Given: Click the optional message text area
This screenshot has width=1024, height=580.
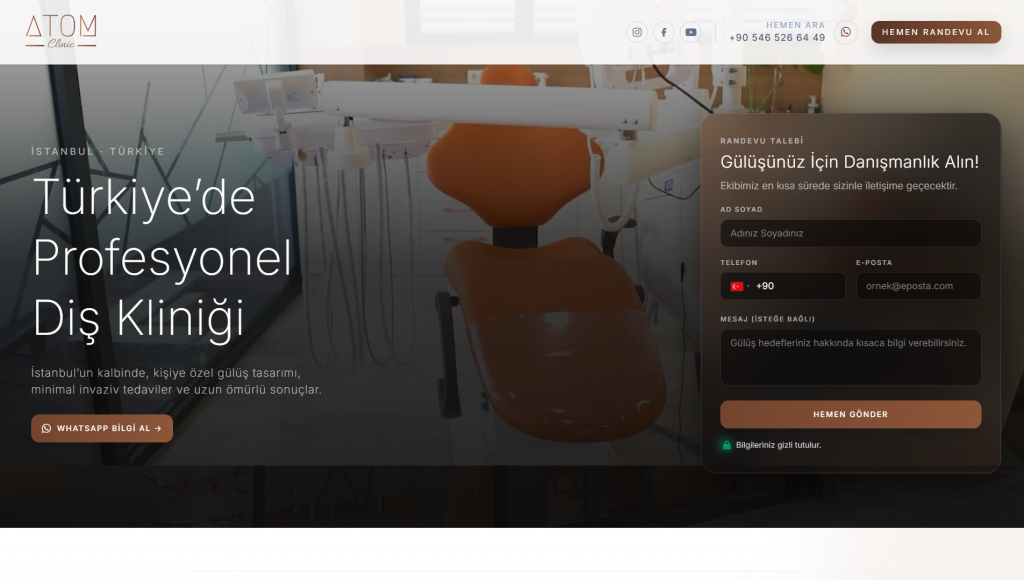Looking at the screenshot, I should 850,357.
